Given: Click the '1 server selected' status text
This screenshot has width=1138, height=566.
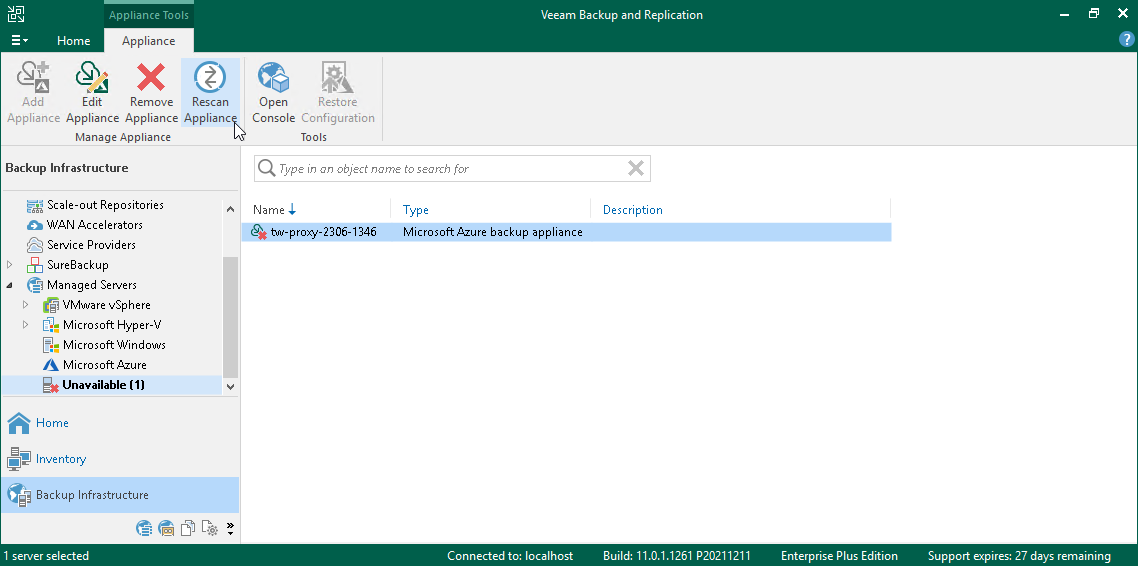Looking at the screenshot, I should coord(46,556).
